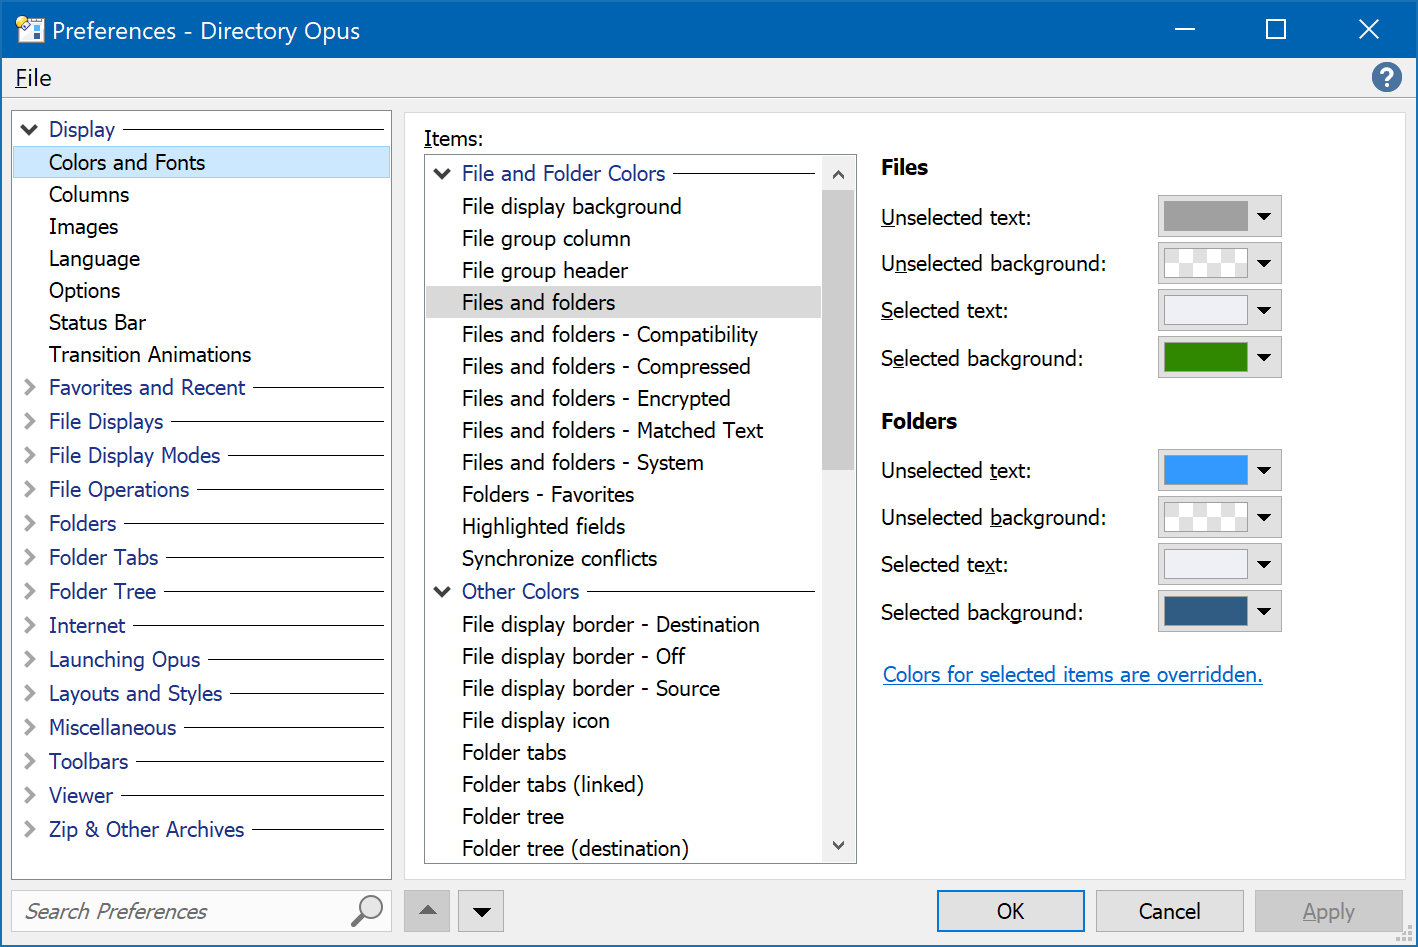Select Synchronize conflicts item
Screen dimensions: 1418x947
(x=623, y=558)
